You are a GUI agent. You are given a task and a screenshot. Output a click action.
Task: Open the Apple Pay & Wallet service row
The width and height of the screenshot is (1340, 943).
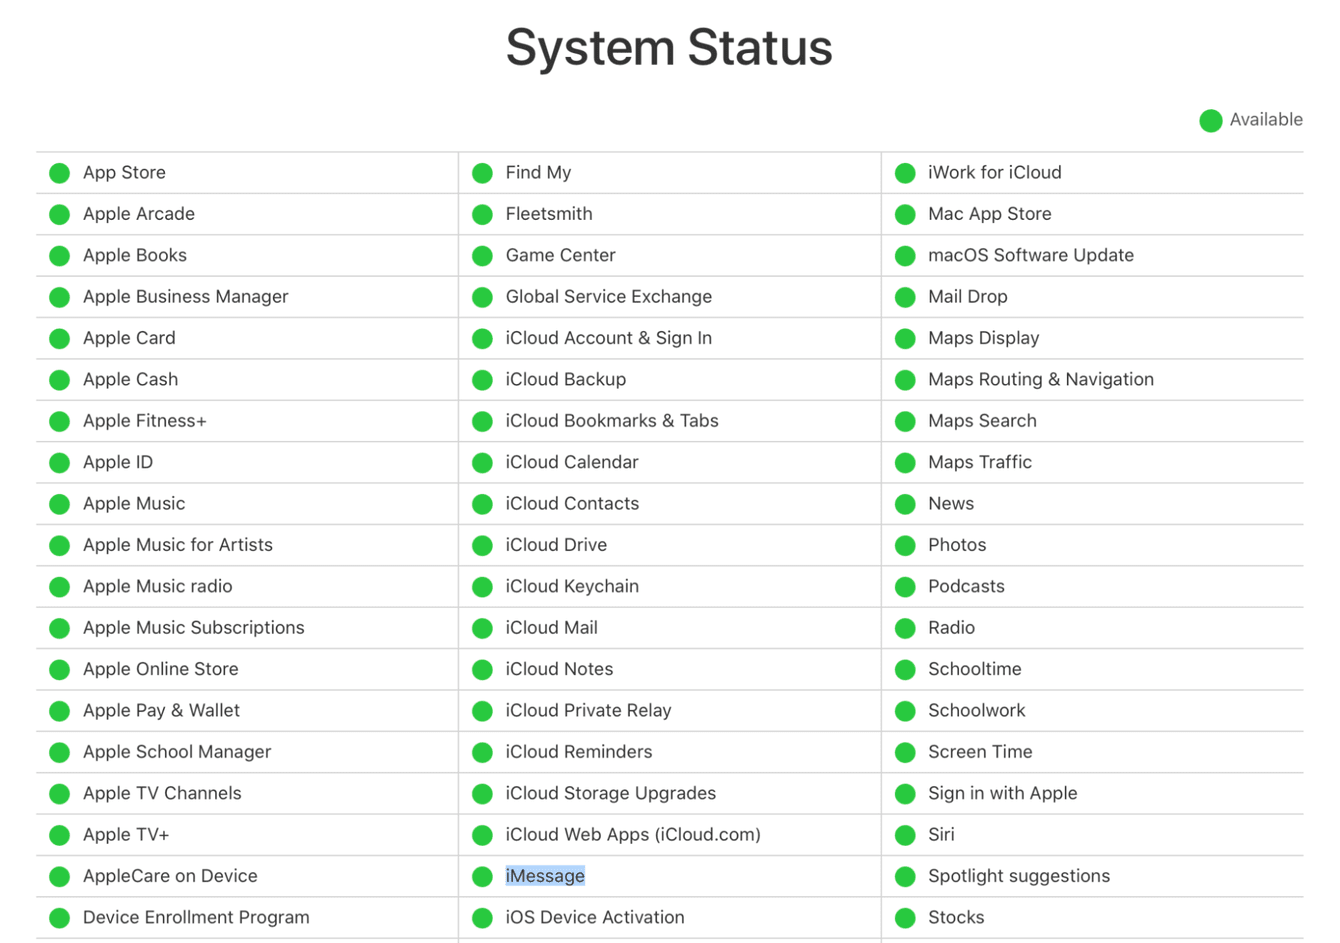(x=160, y=710)
